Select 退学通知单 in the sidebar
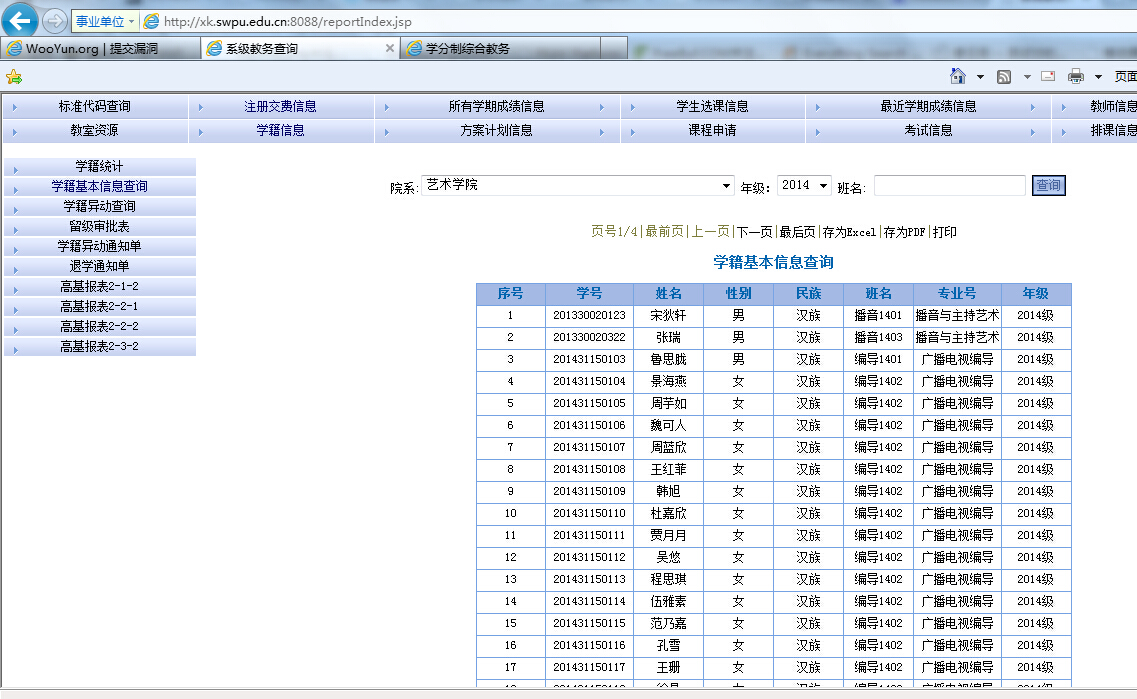 click(99, 266)
